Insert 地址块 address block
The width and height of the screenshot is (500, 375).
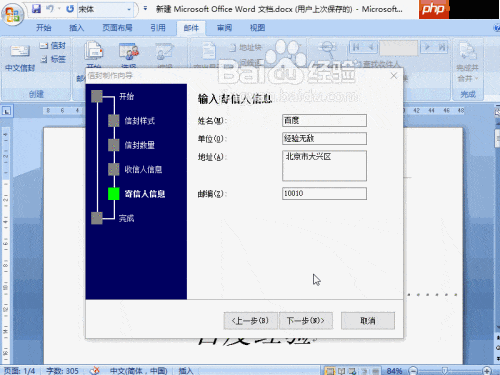click(x=246, y=48)
